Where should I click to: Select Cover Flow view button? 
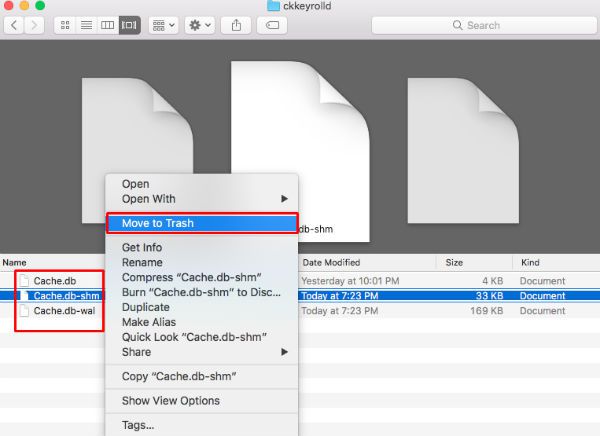tap(129, 25)
